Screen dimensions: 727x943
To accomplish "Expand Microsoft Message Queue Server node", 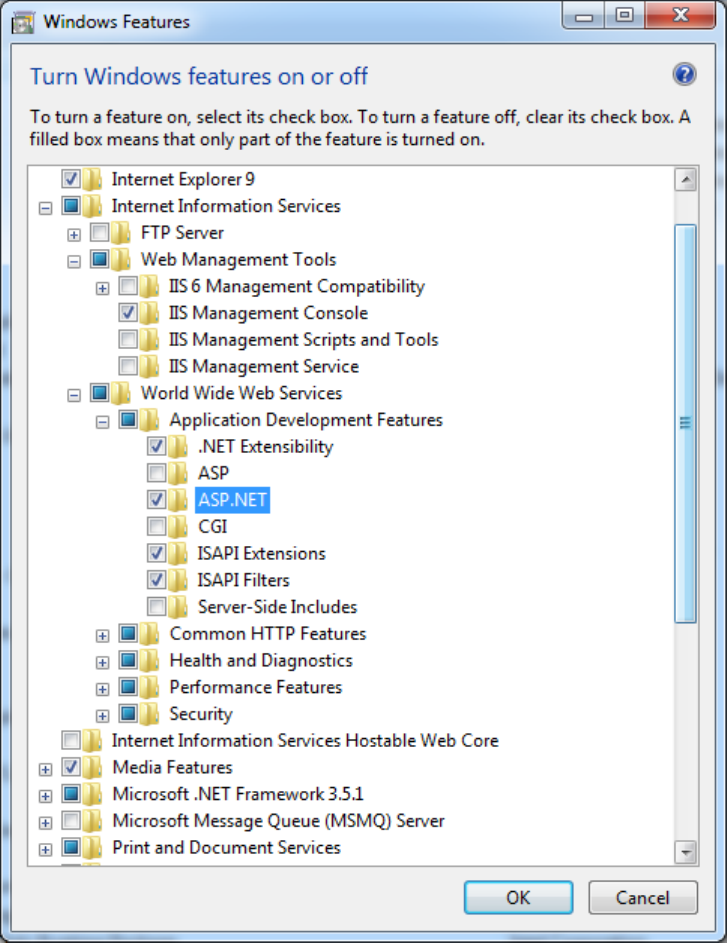I will [x=45, y=823].
